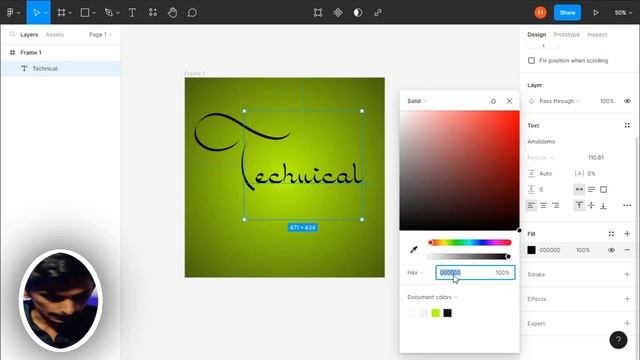Viewport: 640px width, 360px height.
Task: Click blend mode drop icon in picker
Action: 493,101
